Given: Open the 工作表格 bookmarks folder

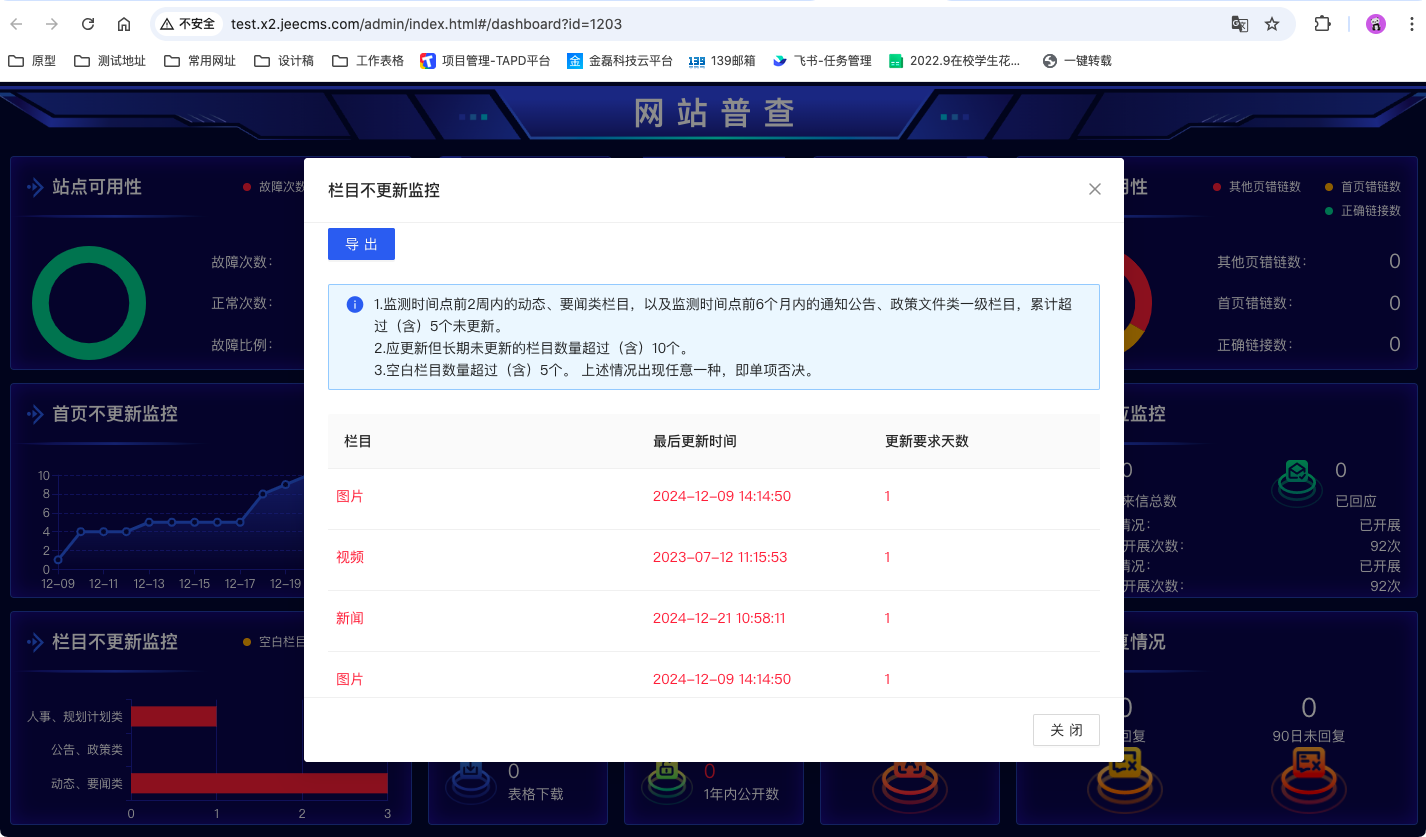Looking at the screenshot, I should click(x=368, y=61).
